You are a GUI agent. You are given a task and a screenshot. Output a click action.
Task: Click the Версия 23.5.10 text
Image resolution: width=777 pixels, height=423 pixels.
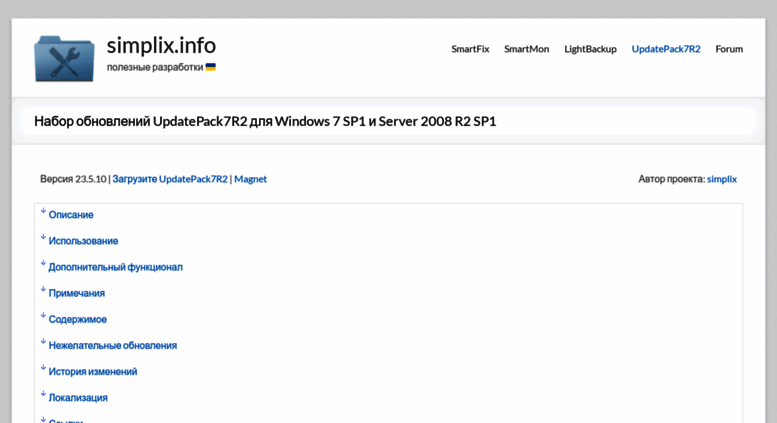73,179
